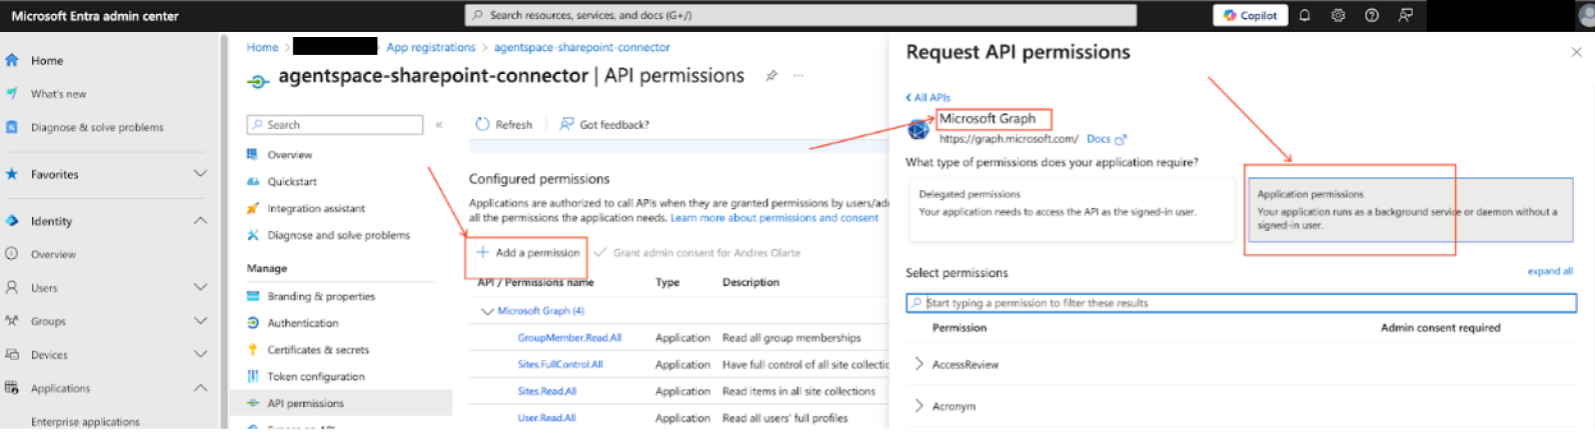The height and width of the screenshot is (432, 1595).
Task: Pin the API permissions page
Action: click(771, 76)
